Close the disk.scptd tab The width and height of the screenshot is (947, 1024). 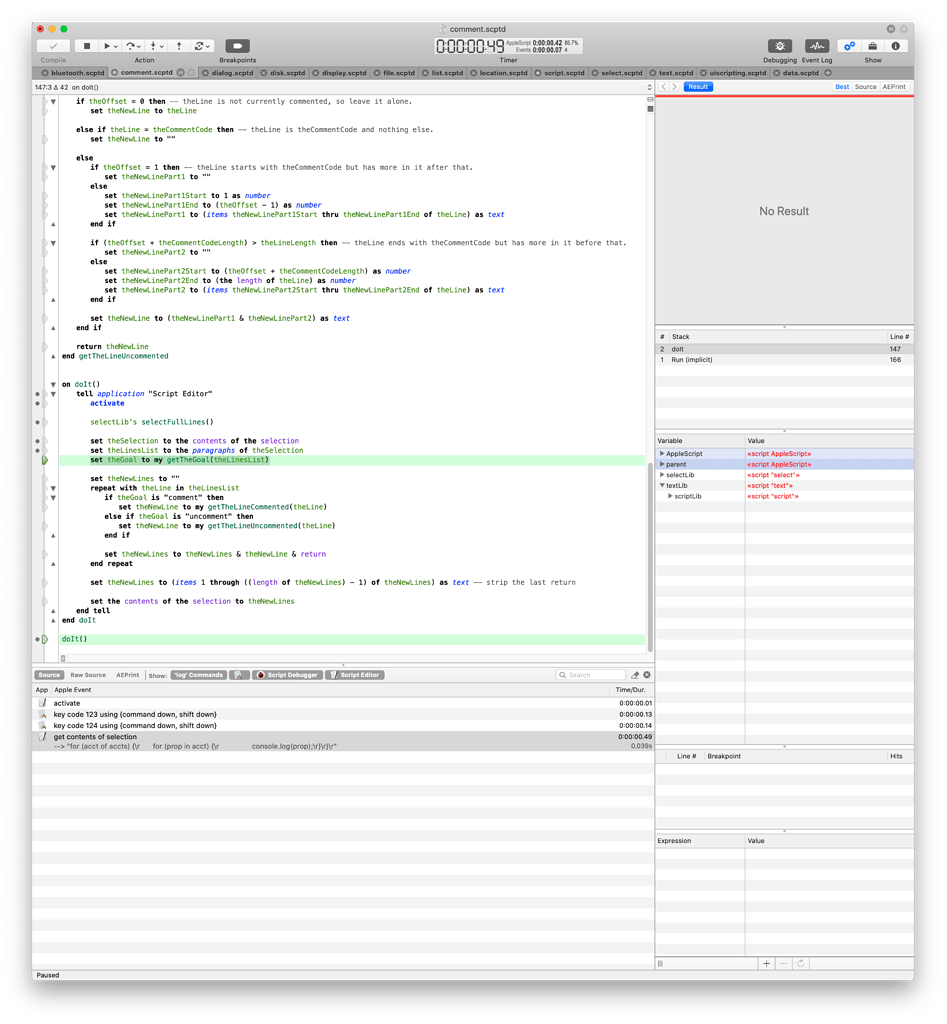[264, 73]
